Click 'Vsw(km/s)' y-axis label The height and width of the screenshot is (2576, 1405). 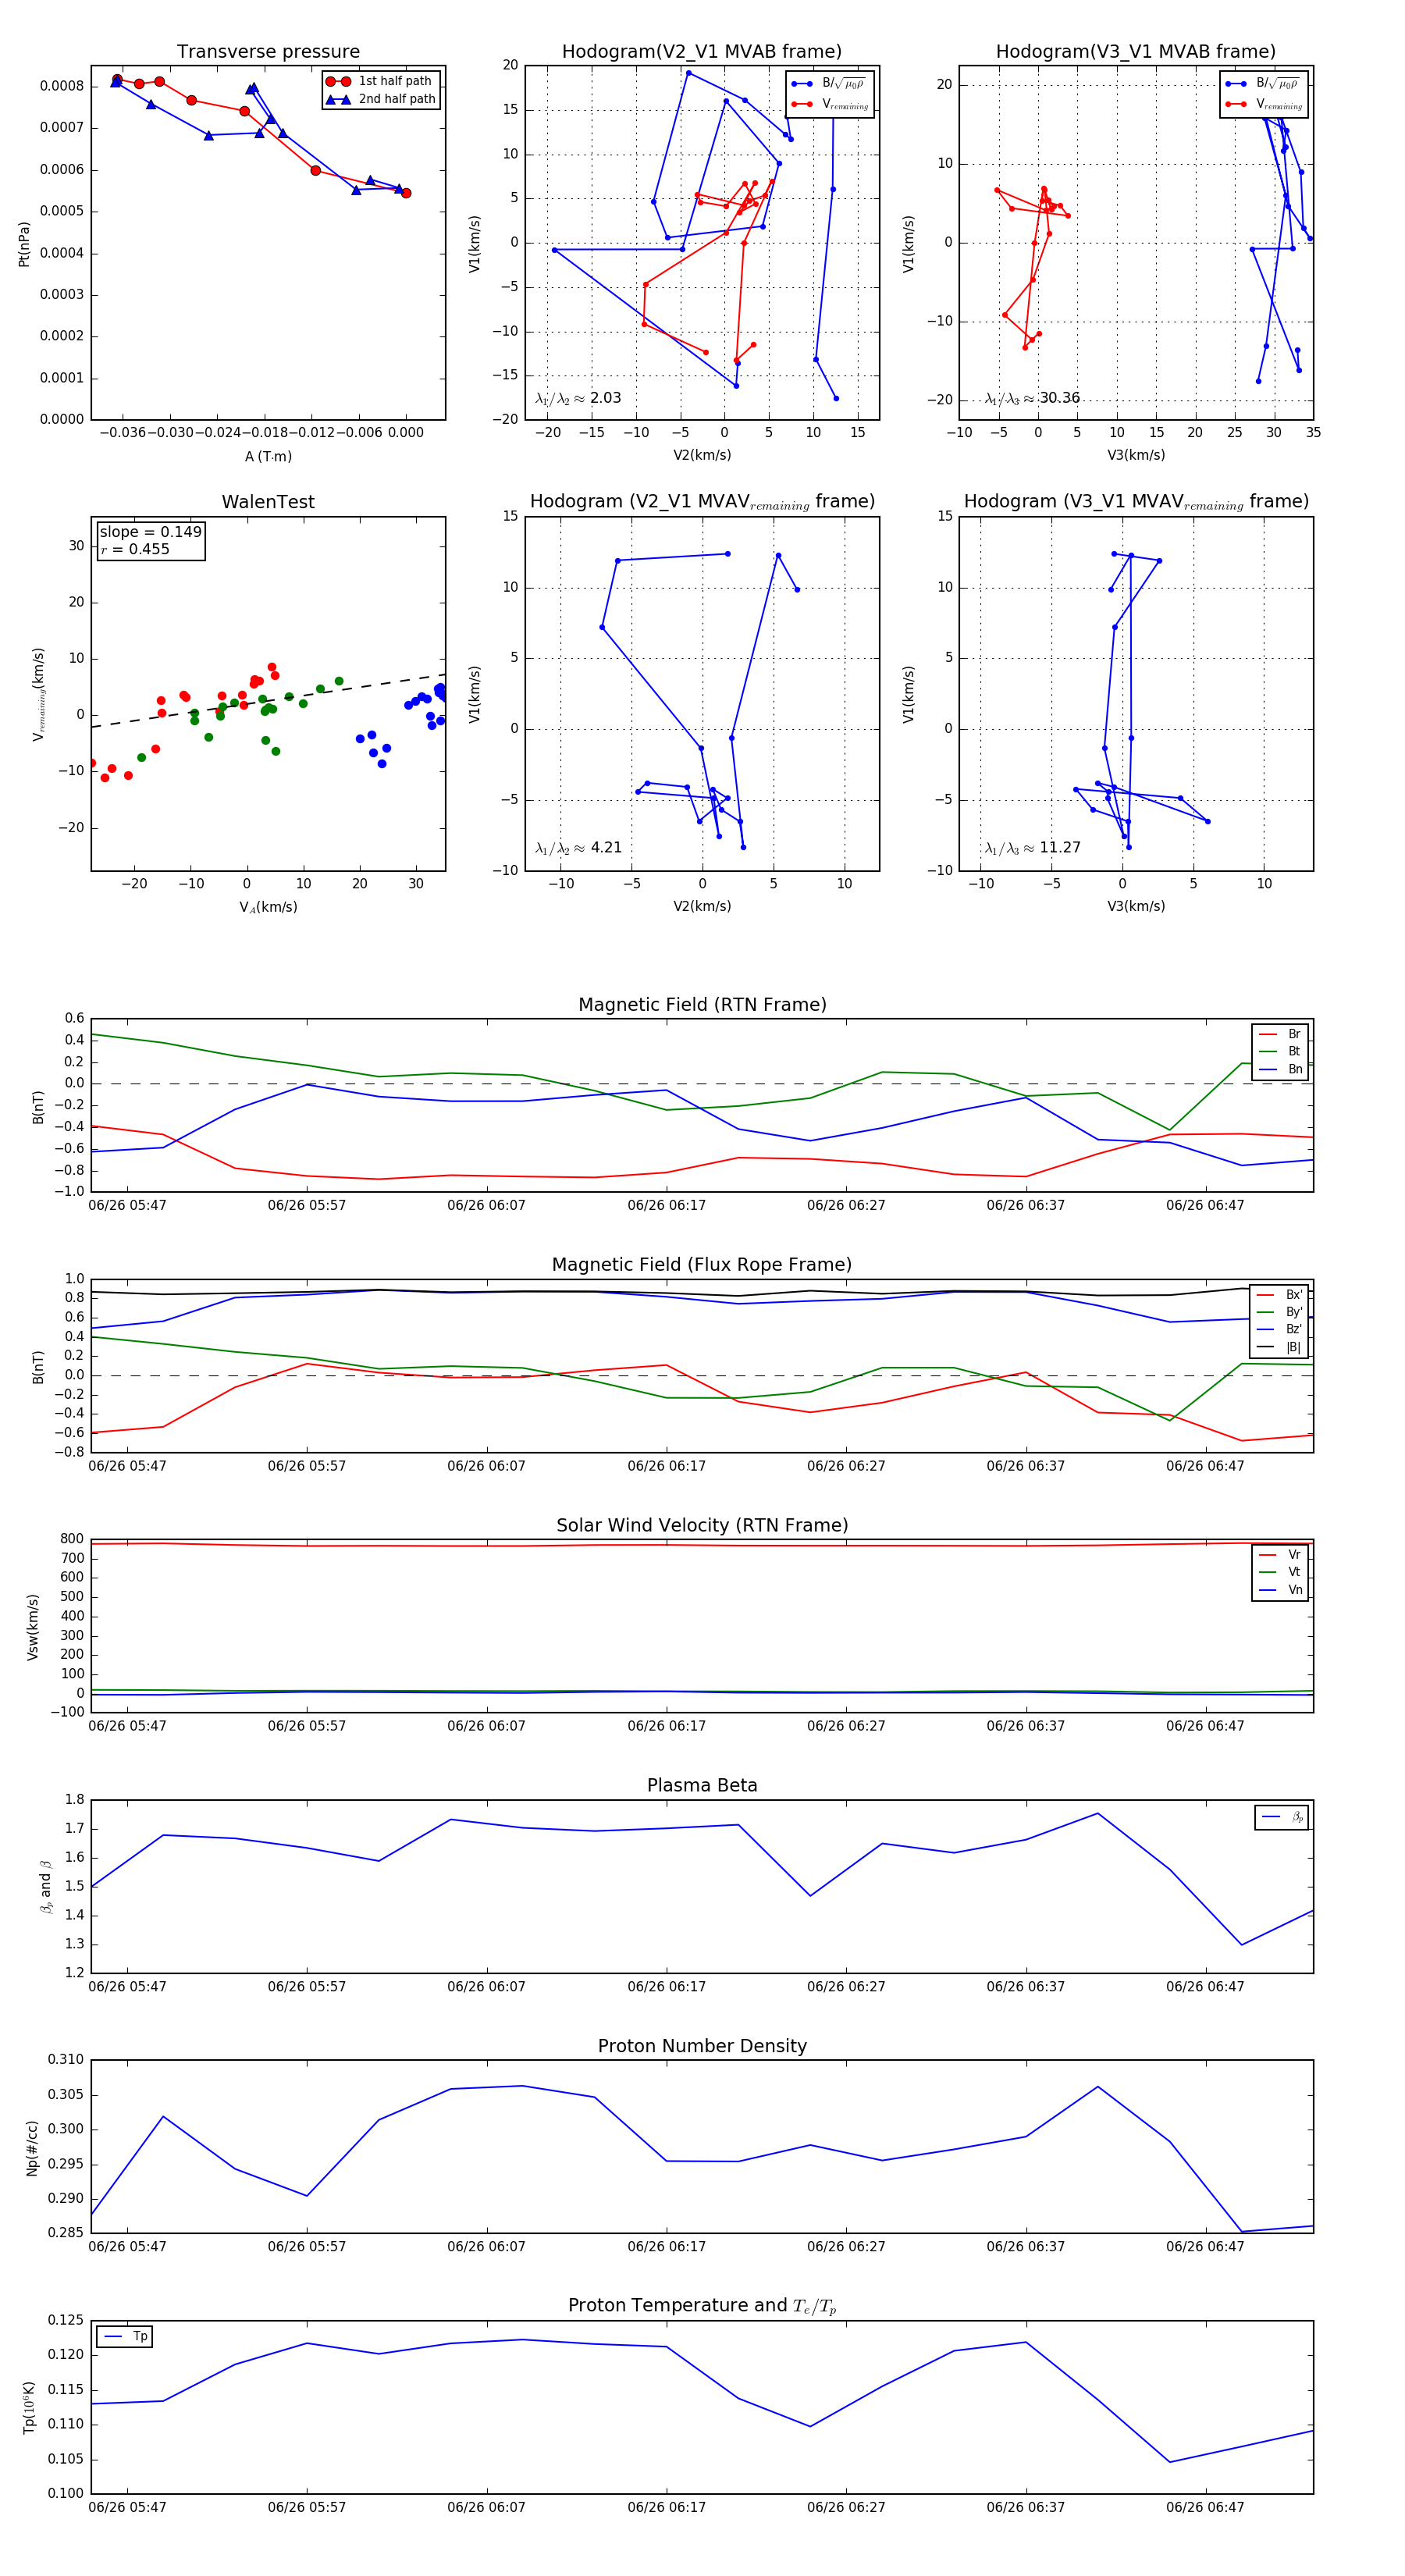pyautogui.click(x=32, y=1627)
